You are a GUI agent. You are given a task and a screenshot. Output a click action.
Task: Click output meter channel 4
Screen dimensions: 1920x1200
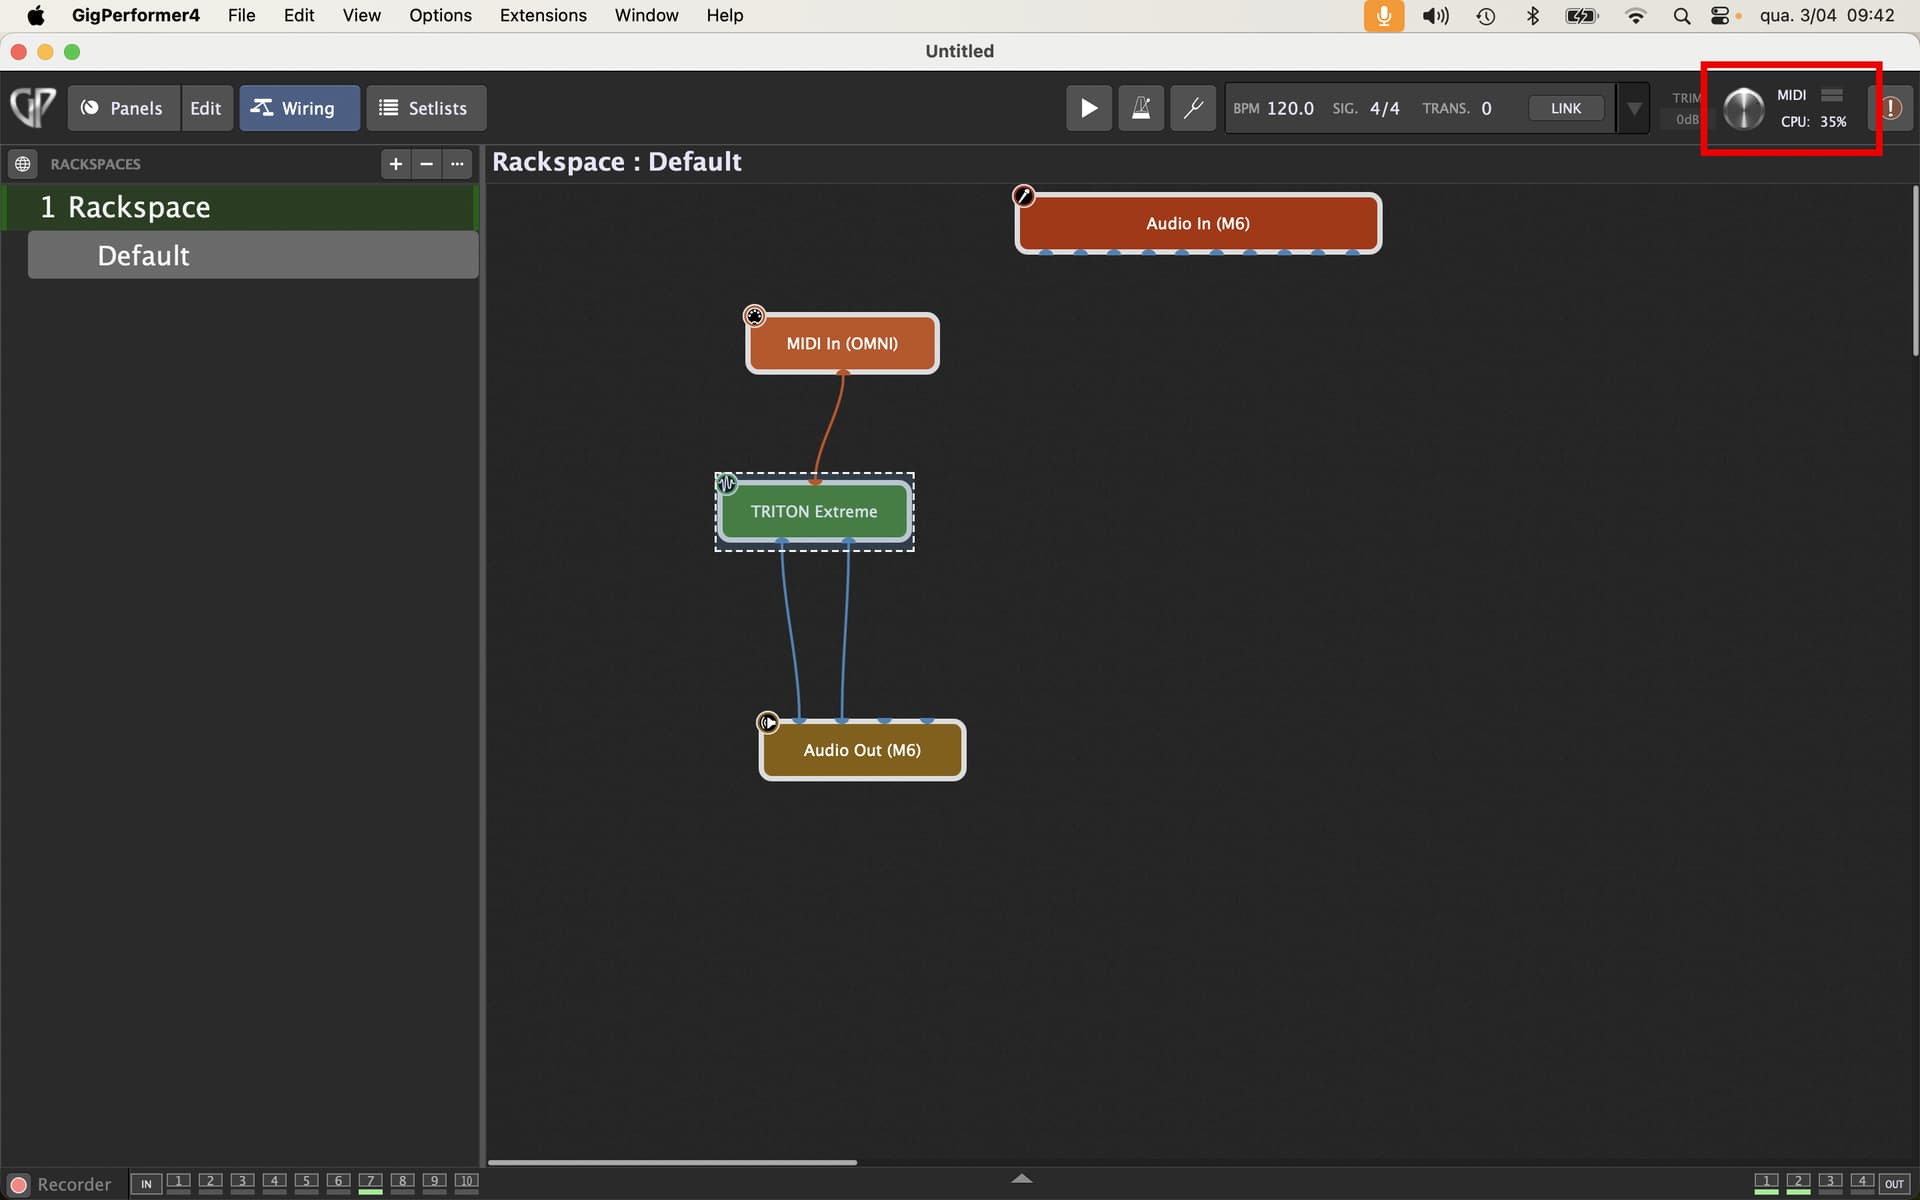(1862, 1184)
